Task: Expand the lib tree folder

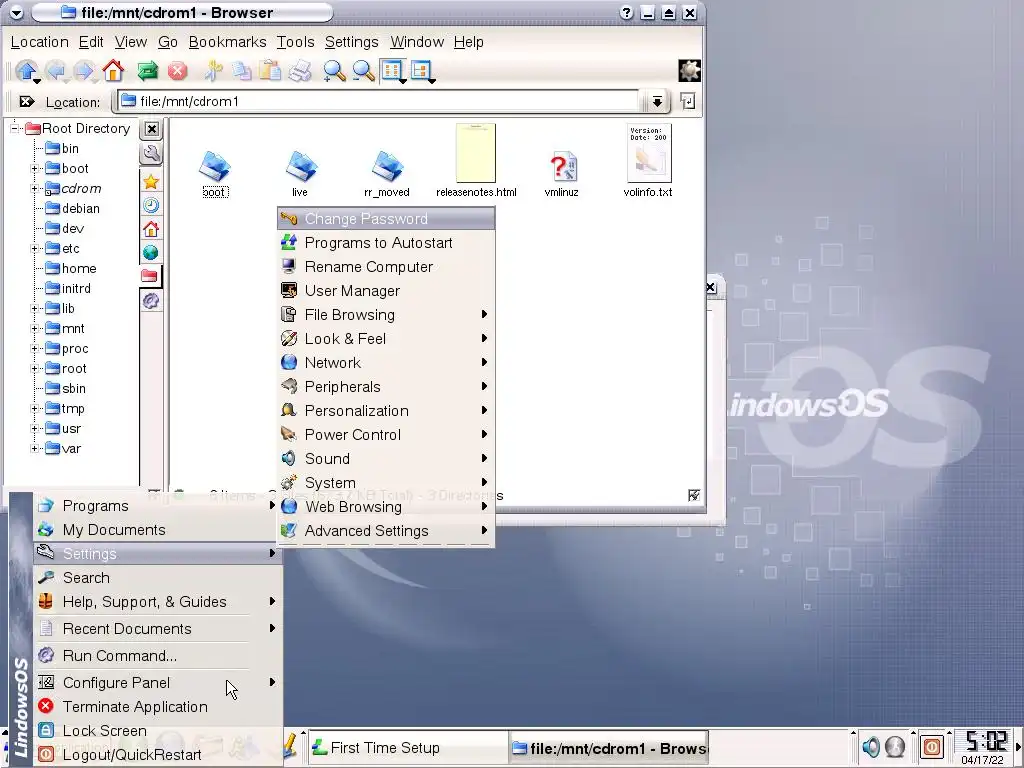Action: [x=35, y=309]
